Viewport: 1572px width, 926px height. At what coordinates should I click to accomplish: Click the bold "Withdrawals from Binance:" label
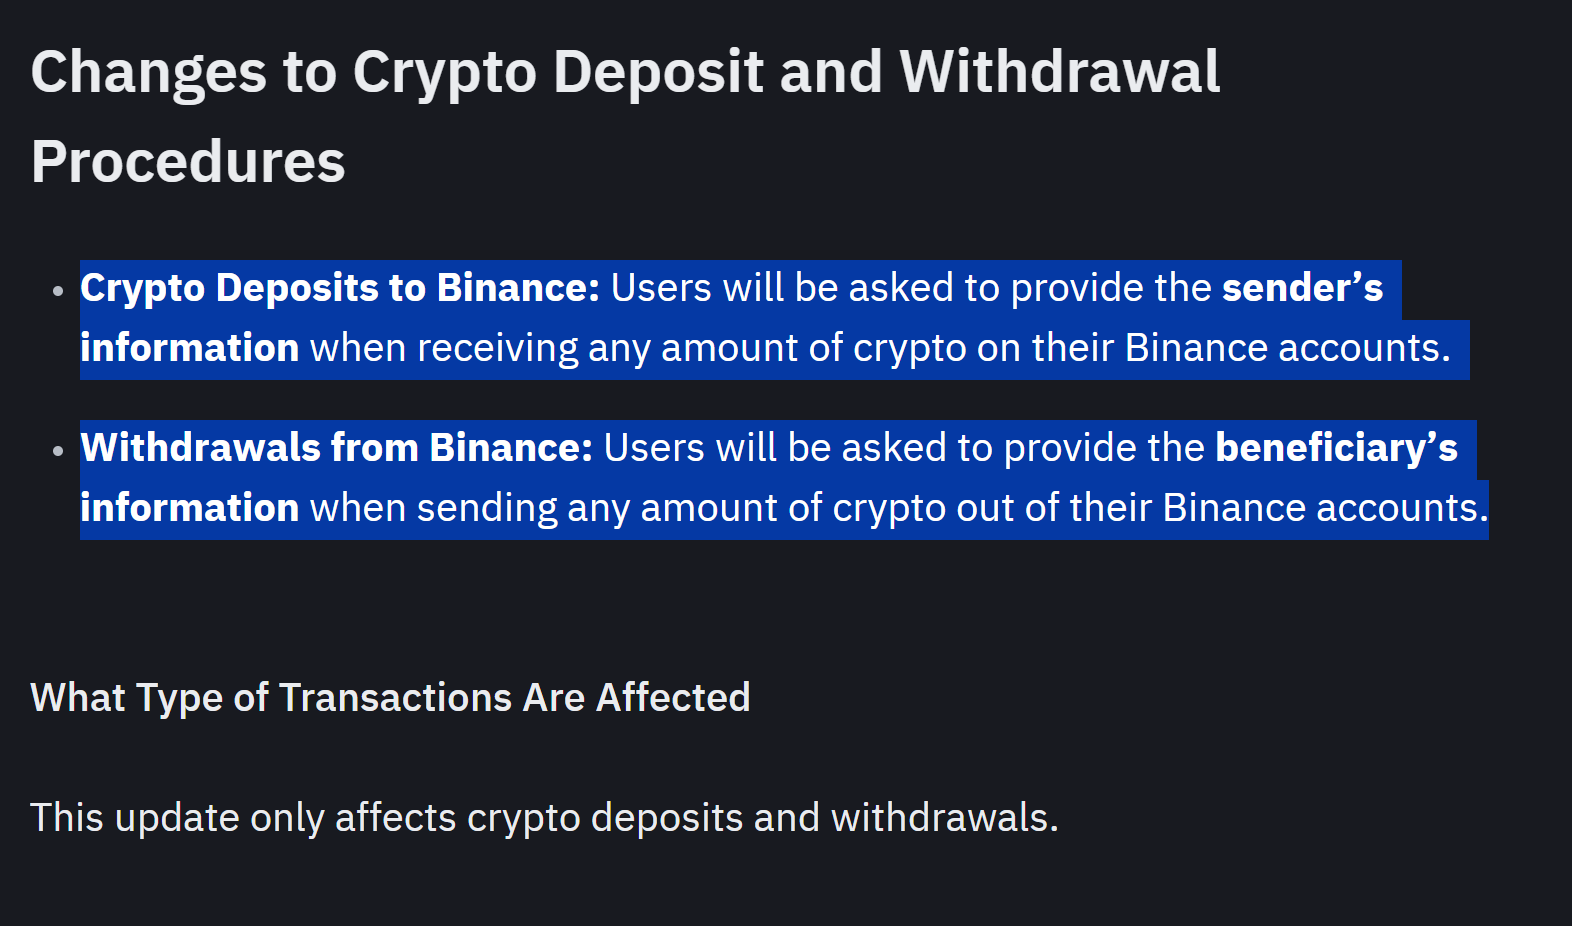[x=337, y=448]
